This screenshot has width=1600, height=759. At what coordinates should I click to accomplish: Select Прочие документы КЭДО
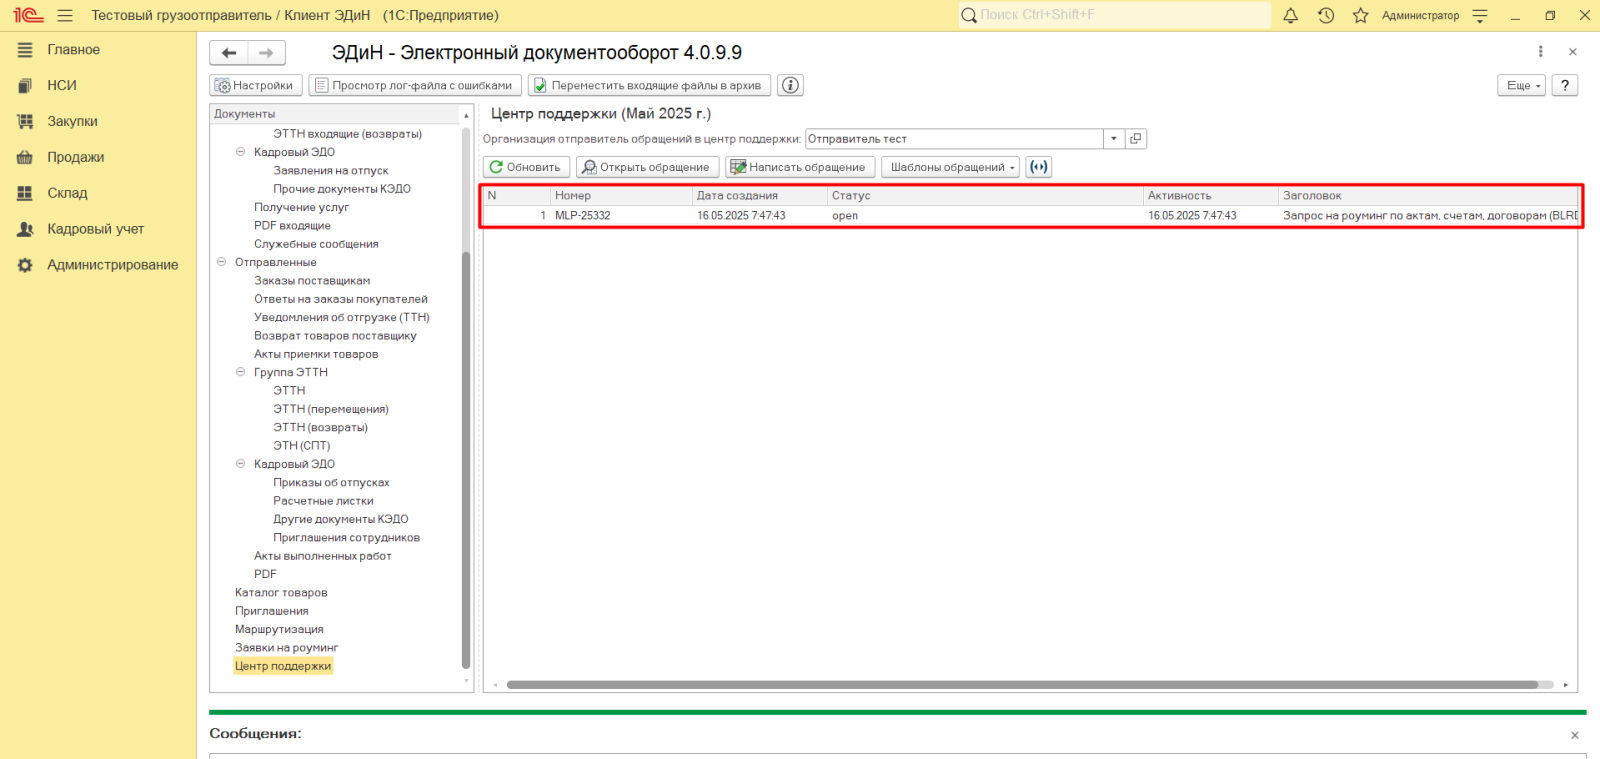coord(342,189)
